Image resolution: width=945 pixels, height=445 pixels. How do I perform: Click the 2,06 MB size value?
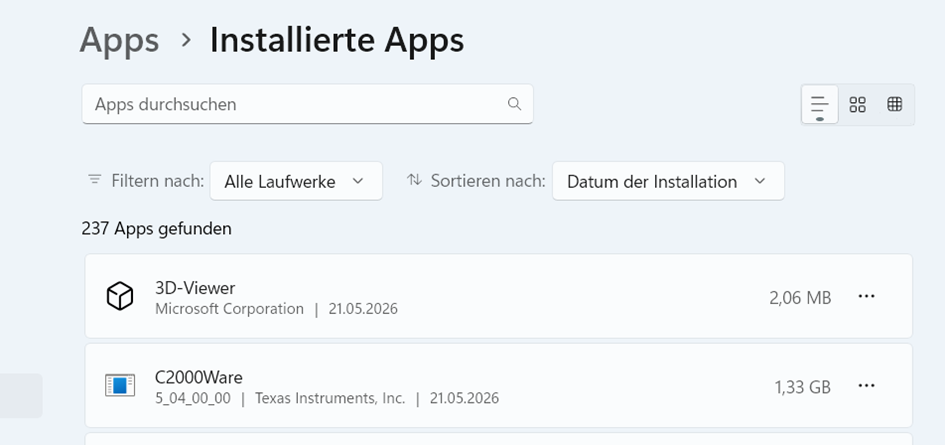pos(800,297)
